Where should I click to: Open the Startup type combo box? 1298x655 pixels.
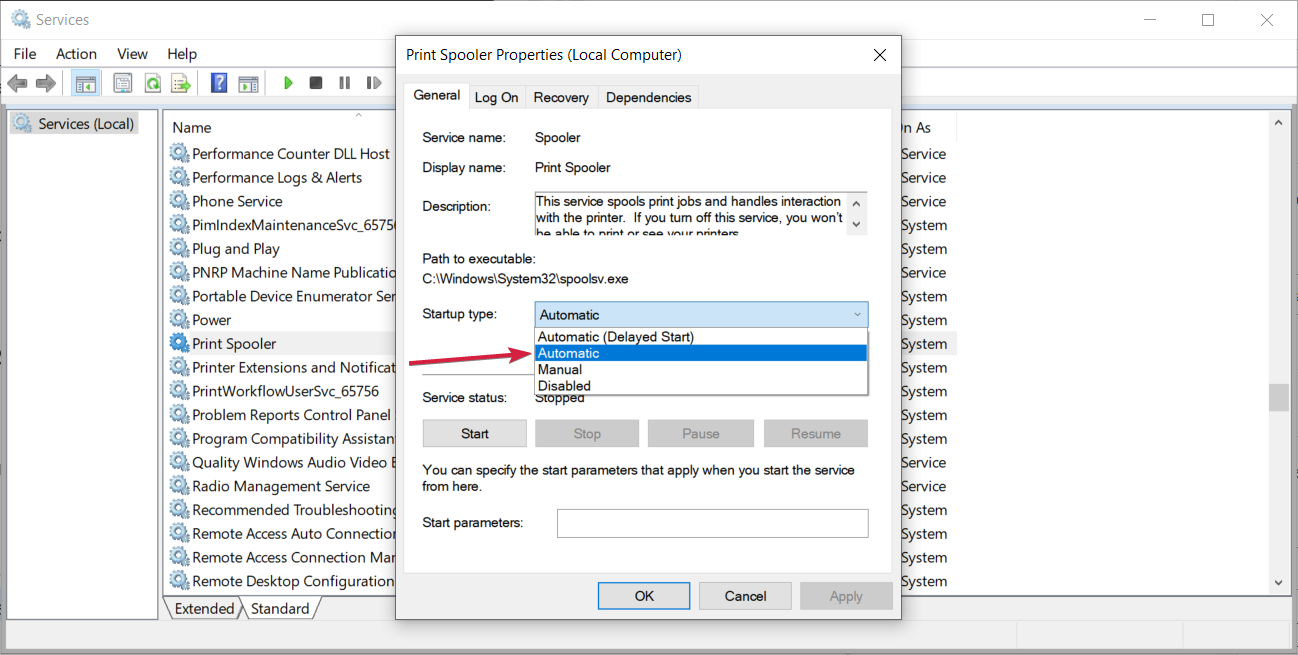pyautogui.click(x=701, y=314)
